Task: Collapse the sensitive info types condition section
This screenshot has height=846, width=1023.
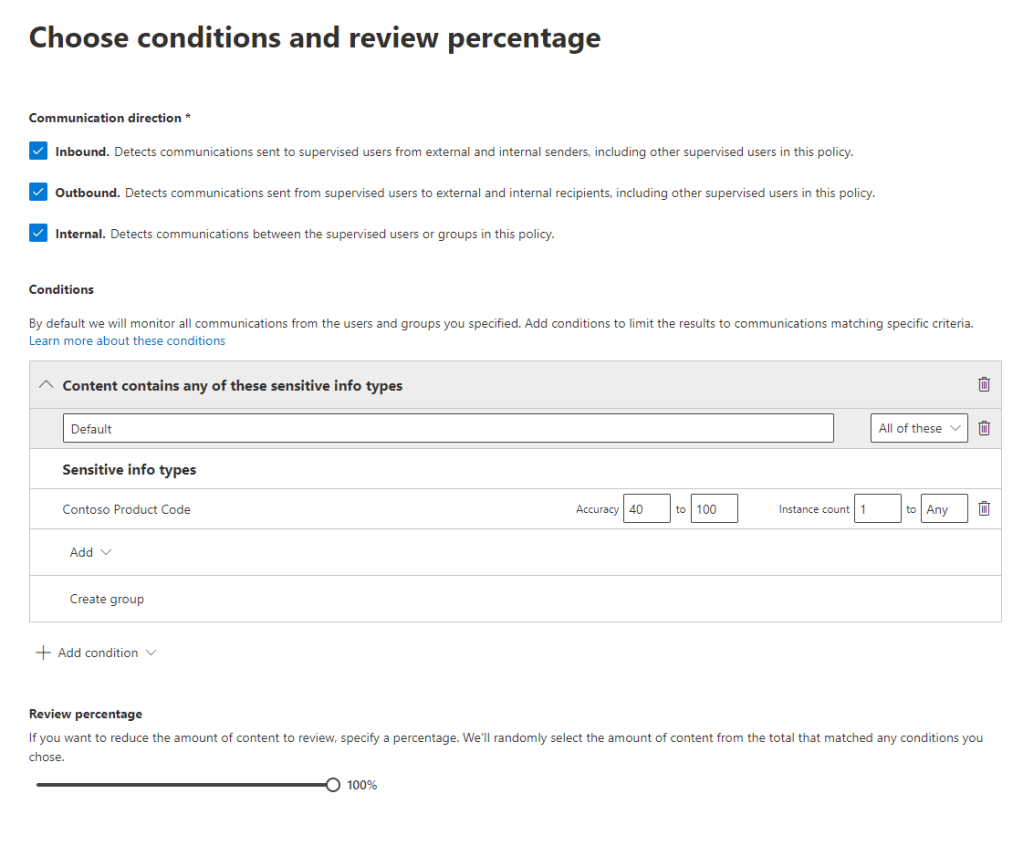Action: 45,385
